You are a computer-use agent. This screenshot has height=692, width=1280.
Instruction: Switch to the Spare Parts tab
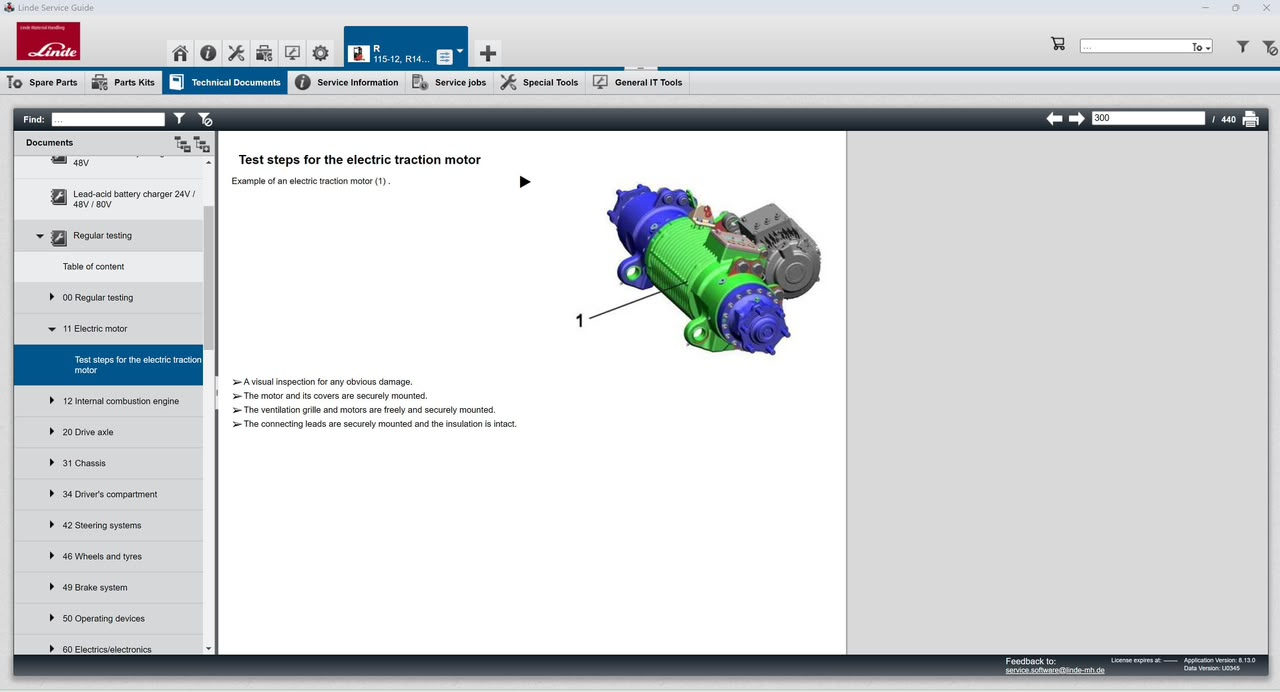click(43, 83)
